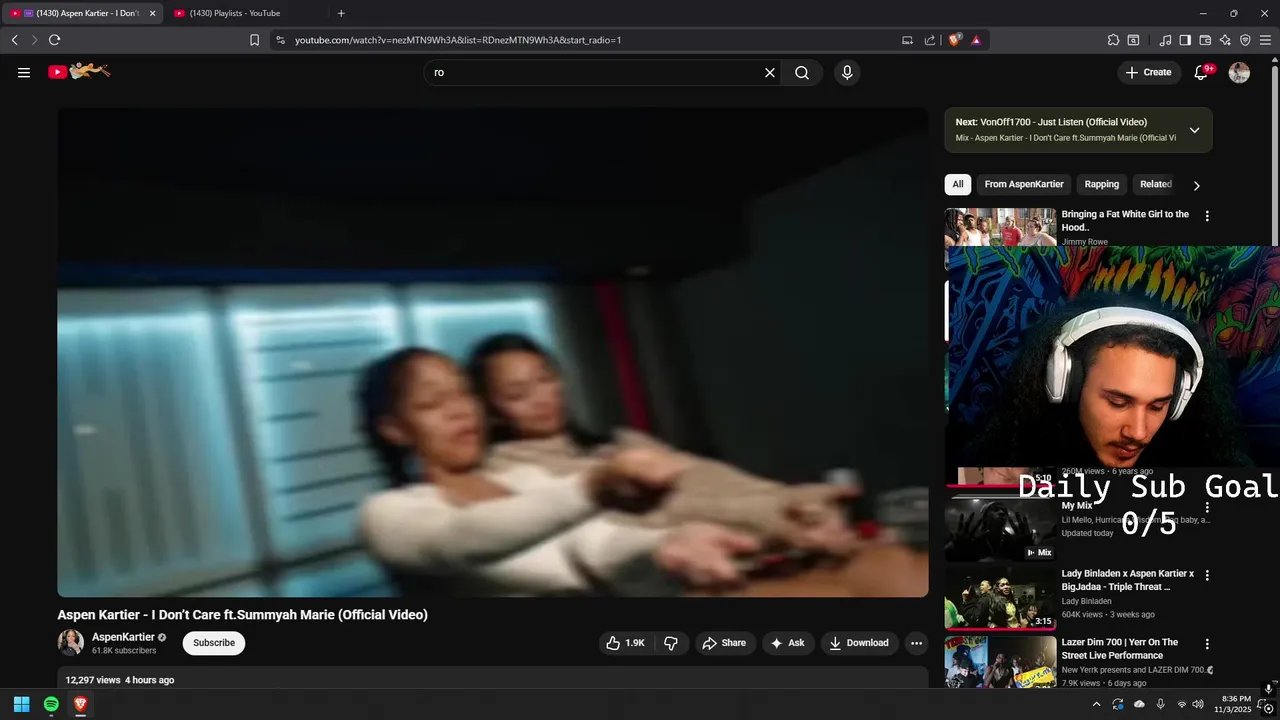Open Spotify from the taskbar
The height and width of the screenshot is (720, 1280).
pos(51,704)
